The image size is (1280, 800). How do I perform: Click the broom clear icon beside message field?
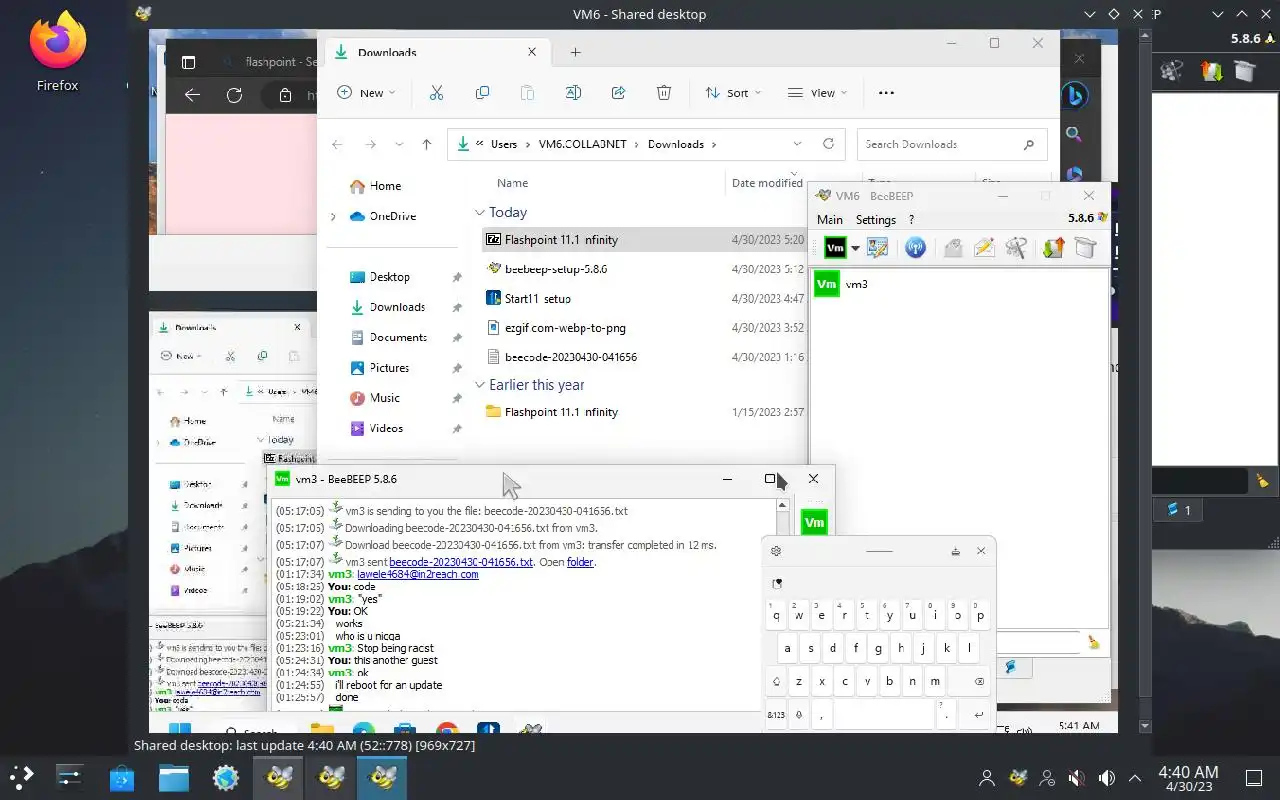(x=1094, y=642)
